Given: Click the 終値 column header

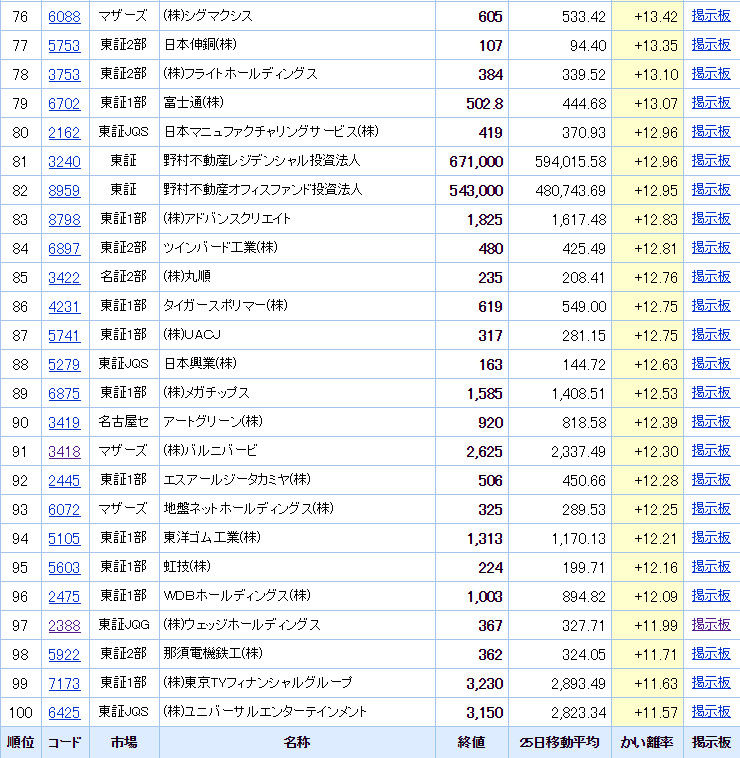Looking at the screenshot, I should click(x=471, y=742).
